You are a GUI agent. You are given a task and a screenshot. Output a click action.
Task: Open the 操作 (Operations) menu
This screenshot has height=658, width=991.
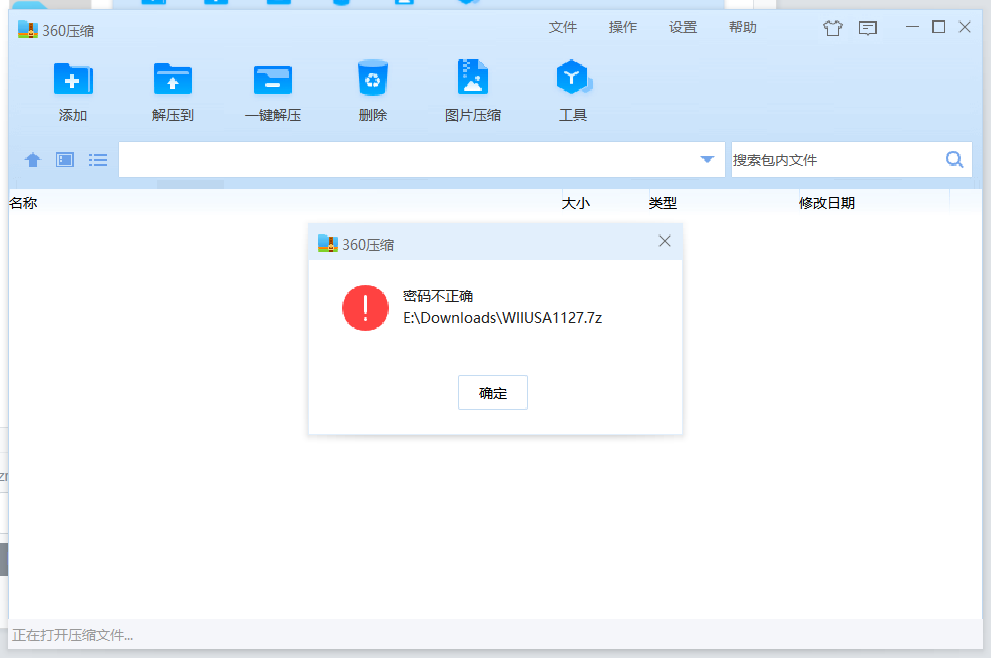623,28
